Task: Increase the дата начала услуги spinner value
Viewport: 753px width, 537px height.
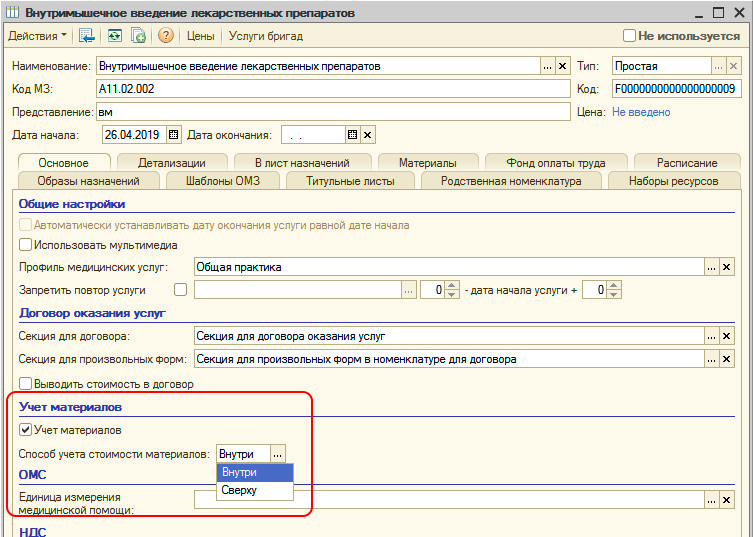Action: [x=615, y=286]
